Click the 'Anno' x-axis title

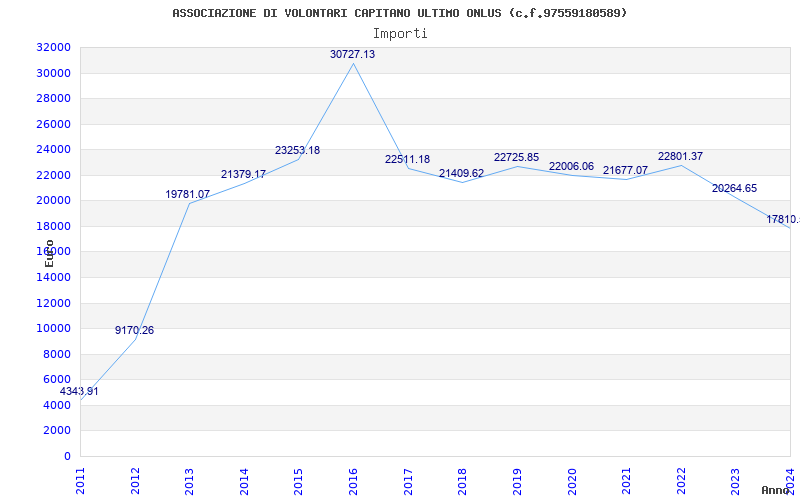click(x=775, y=490)
